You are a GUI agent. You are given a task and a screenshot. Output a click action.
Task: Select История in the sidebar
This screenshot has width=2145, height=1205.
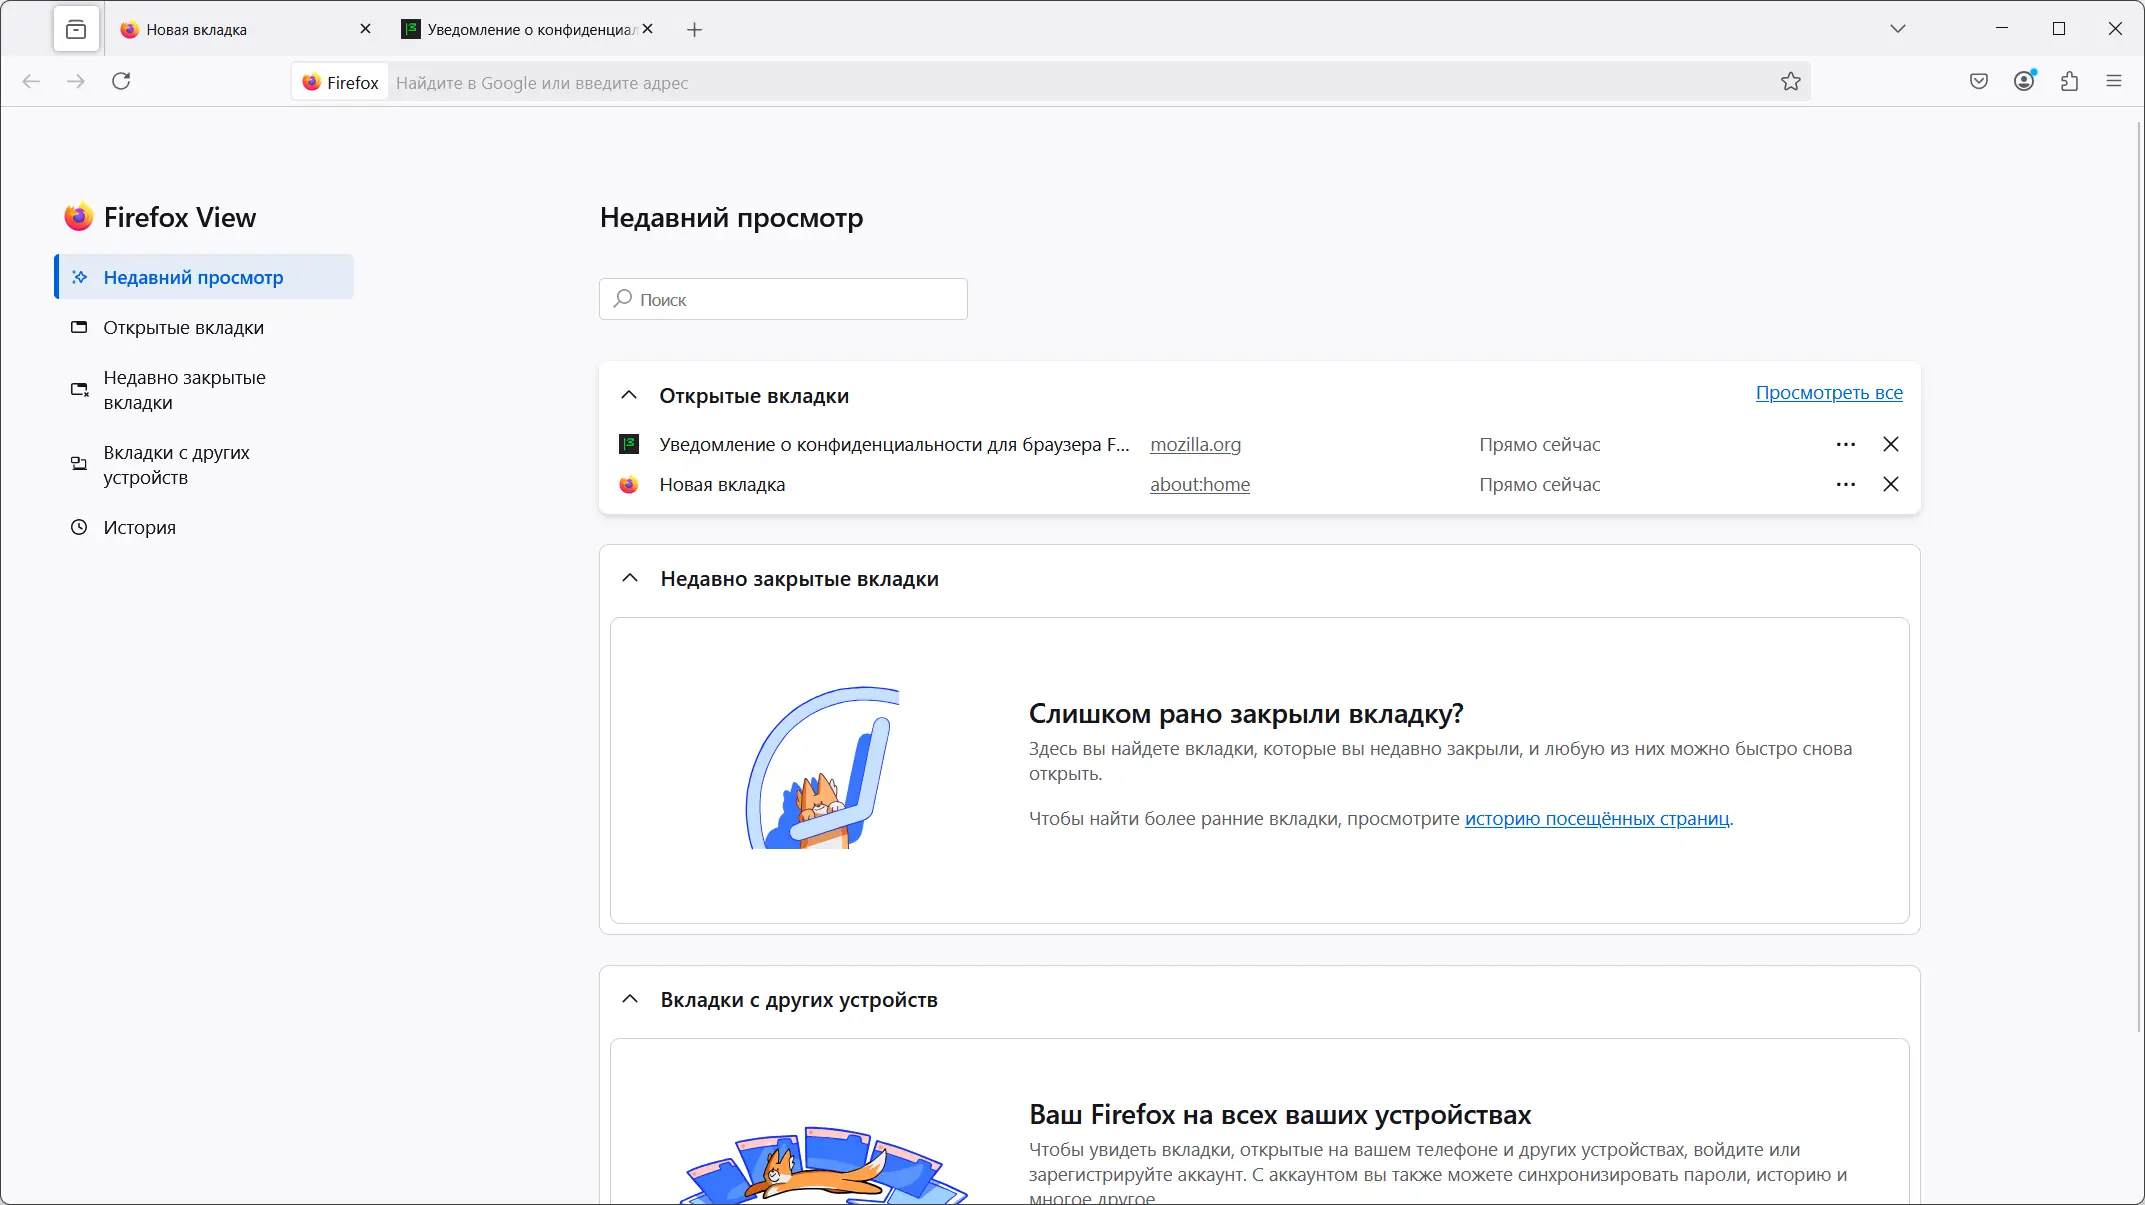(138, 527)
